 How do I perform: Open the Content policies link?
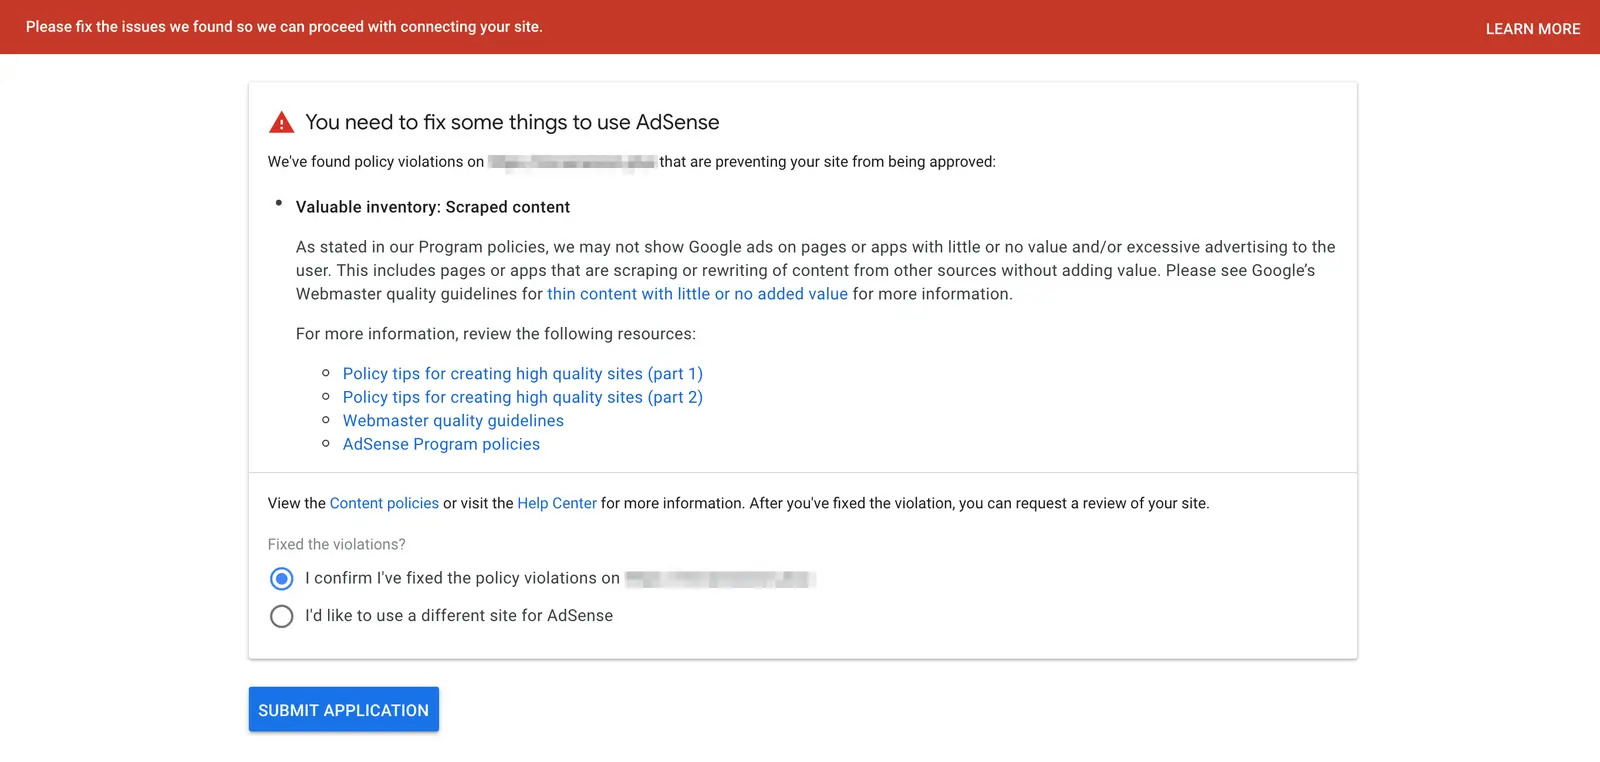(x=384, y=503)
